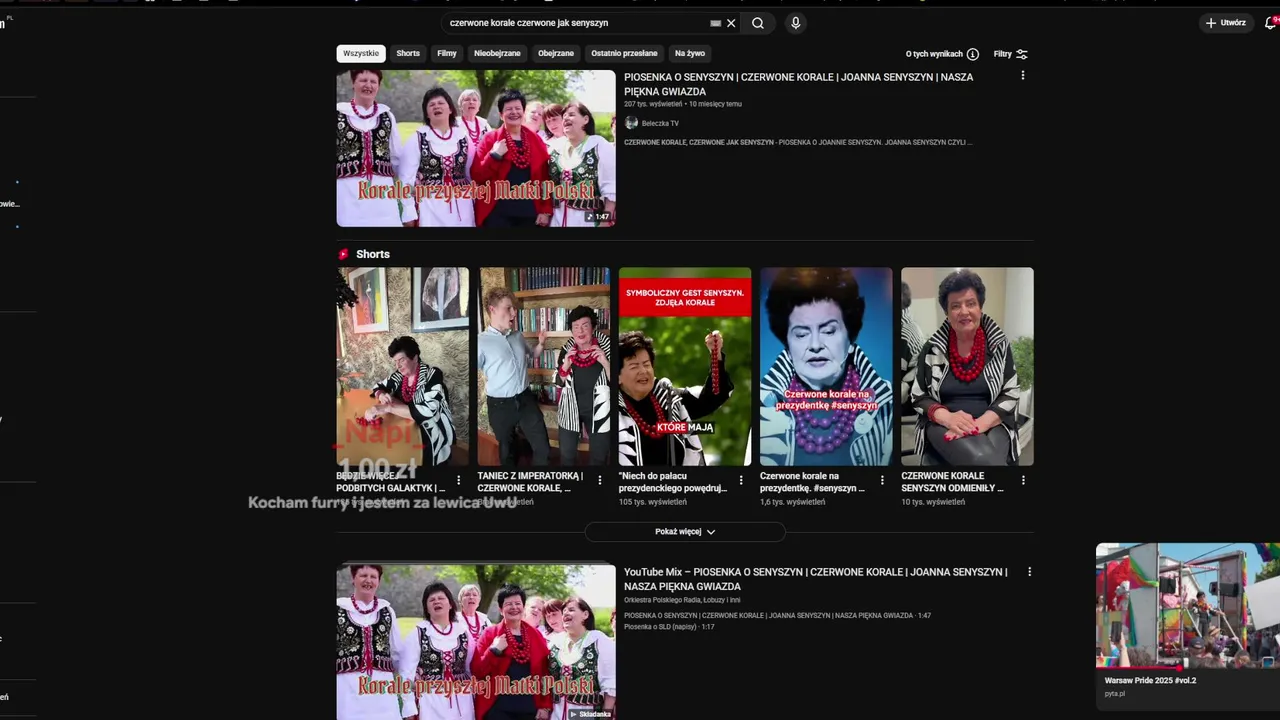Open the Piosenka o Senyszyn video title
Viewport: 1280px width, 720px height.
[798, 84]
